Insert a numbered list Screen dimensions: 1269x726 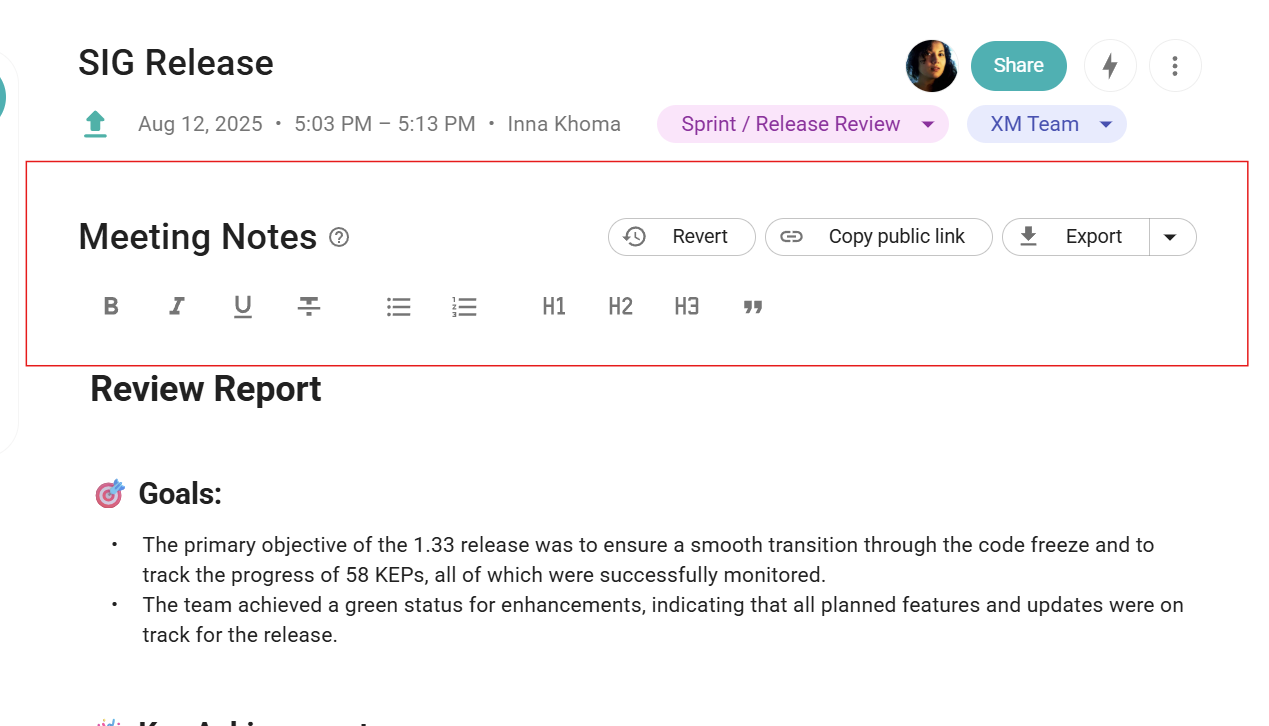pos(464,307)
